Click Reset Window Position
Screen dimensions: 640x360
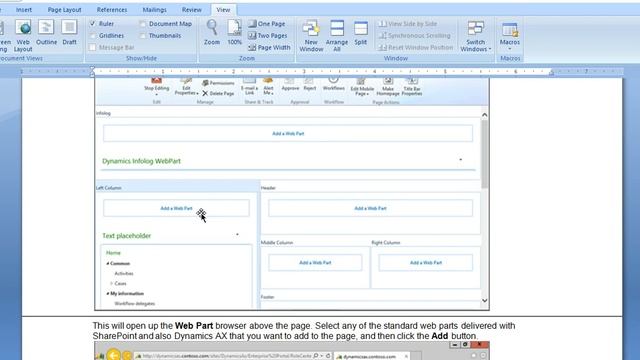pos(416,47)
